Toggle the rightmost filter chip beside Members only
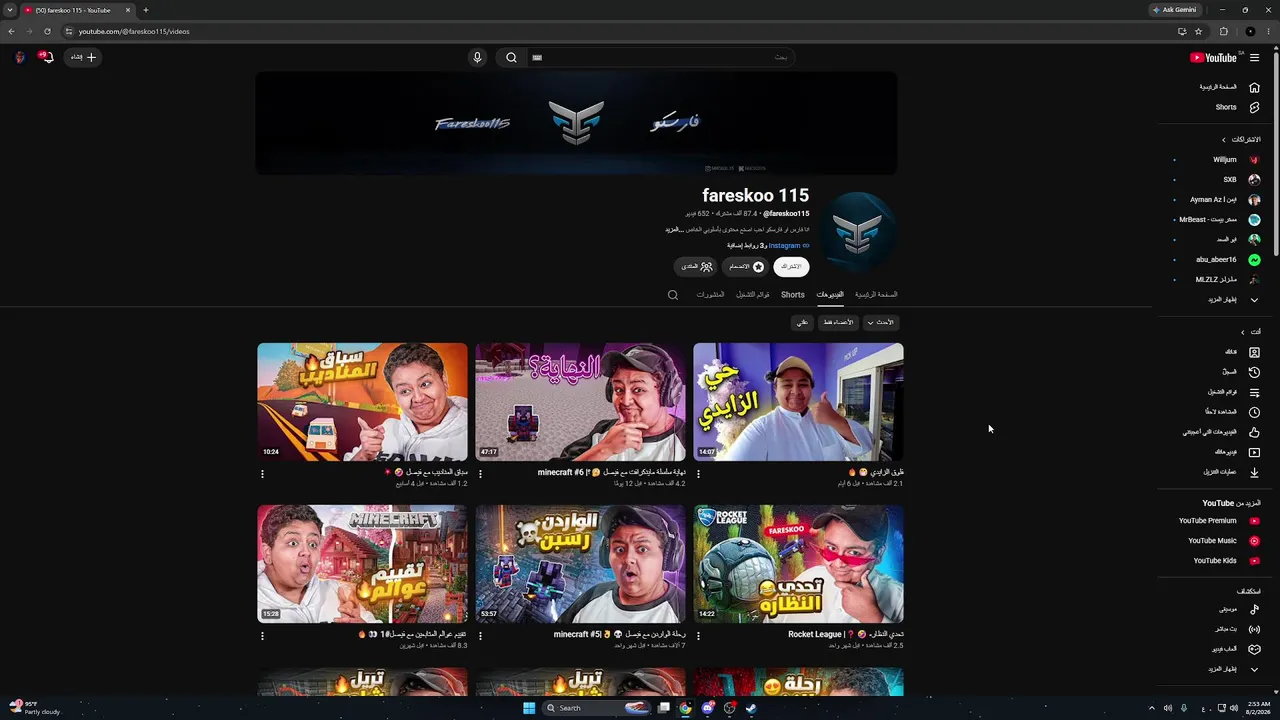 802,322
